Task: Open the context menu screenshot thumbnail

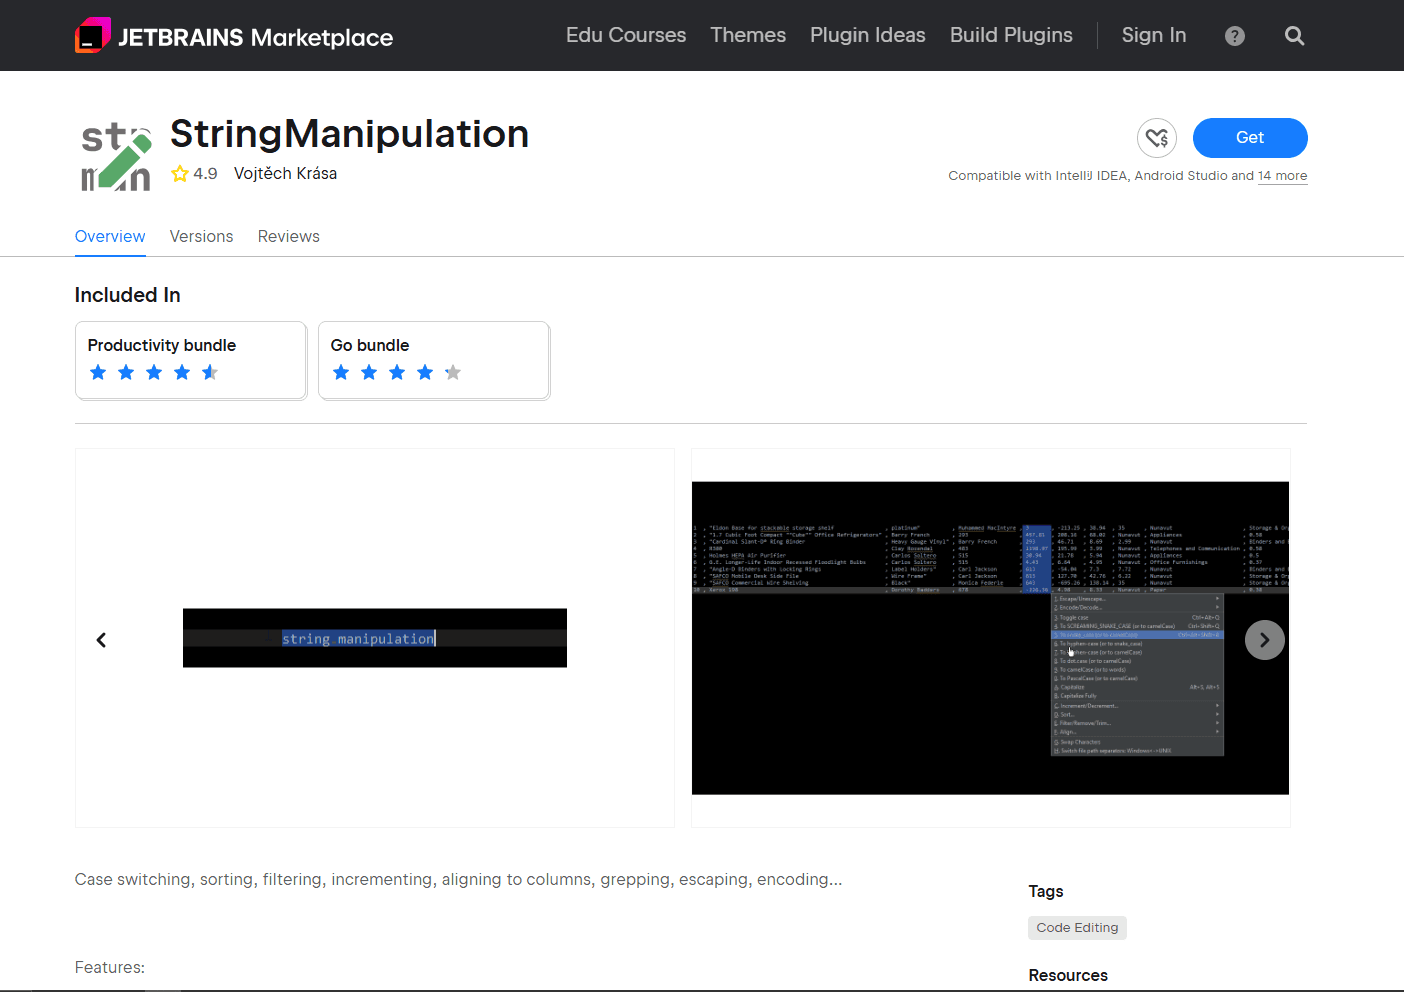Action: [x=990, y=638]
